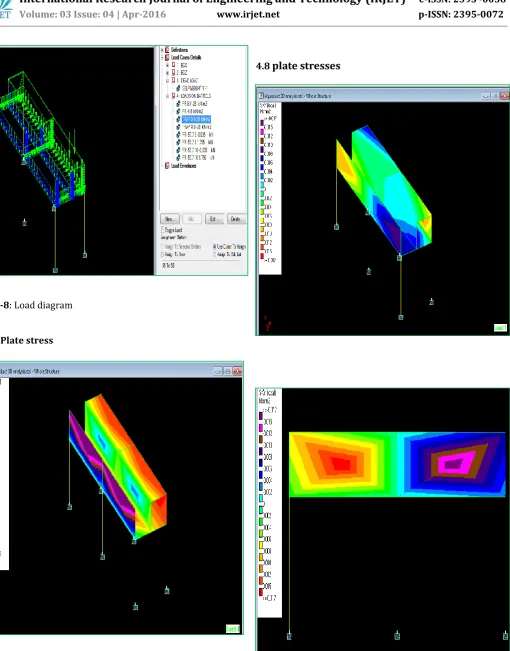Click the title bar of the 4.8 plate stresses window
The width and height of the screenshot is (510, 651).
point(382,96)
